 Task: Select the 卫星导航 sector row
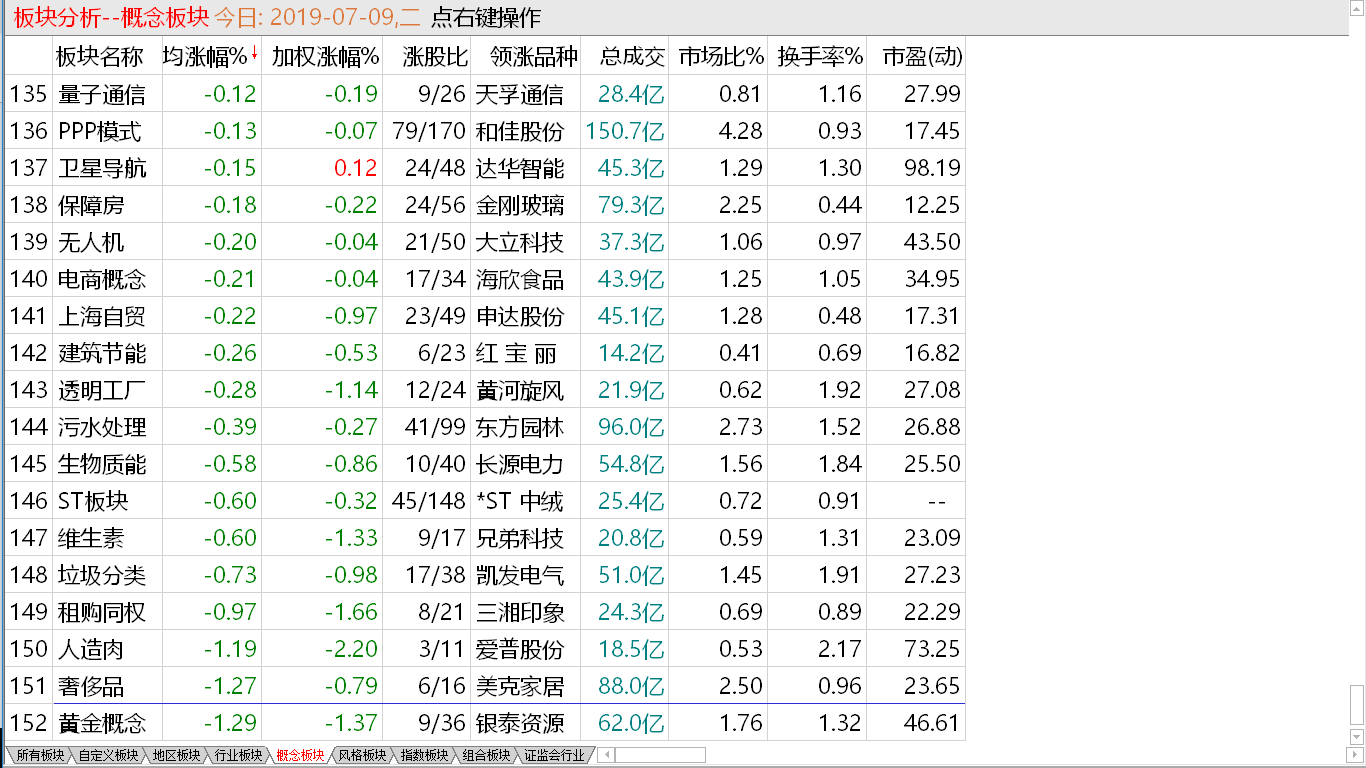click(x=485, y=168)
